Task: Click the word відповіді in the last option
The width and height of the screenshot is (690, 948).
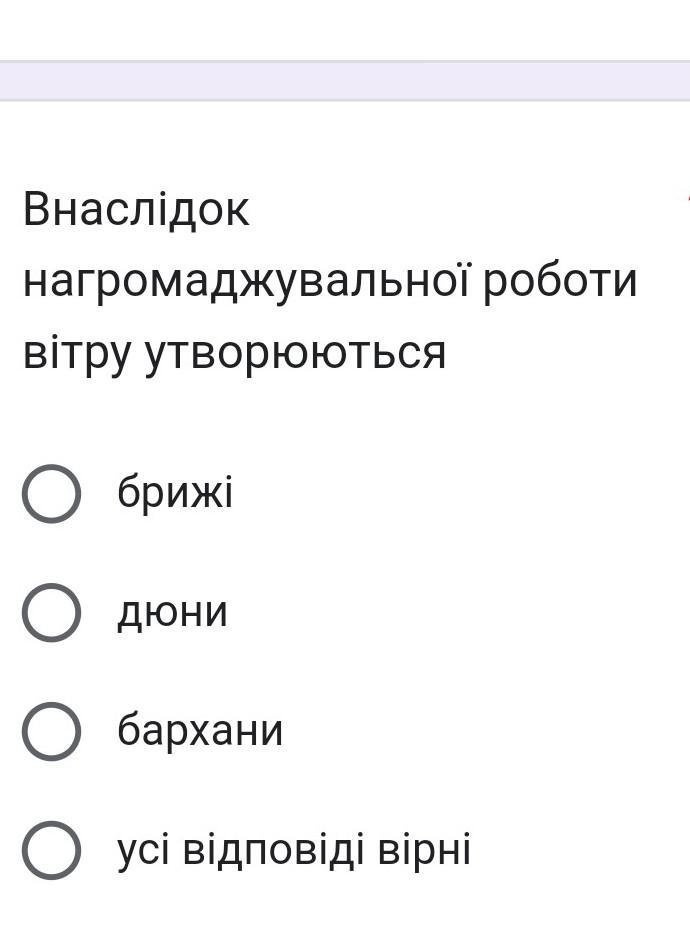Action: pyautogui.click(x=273, y=849)
